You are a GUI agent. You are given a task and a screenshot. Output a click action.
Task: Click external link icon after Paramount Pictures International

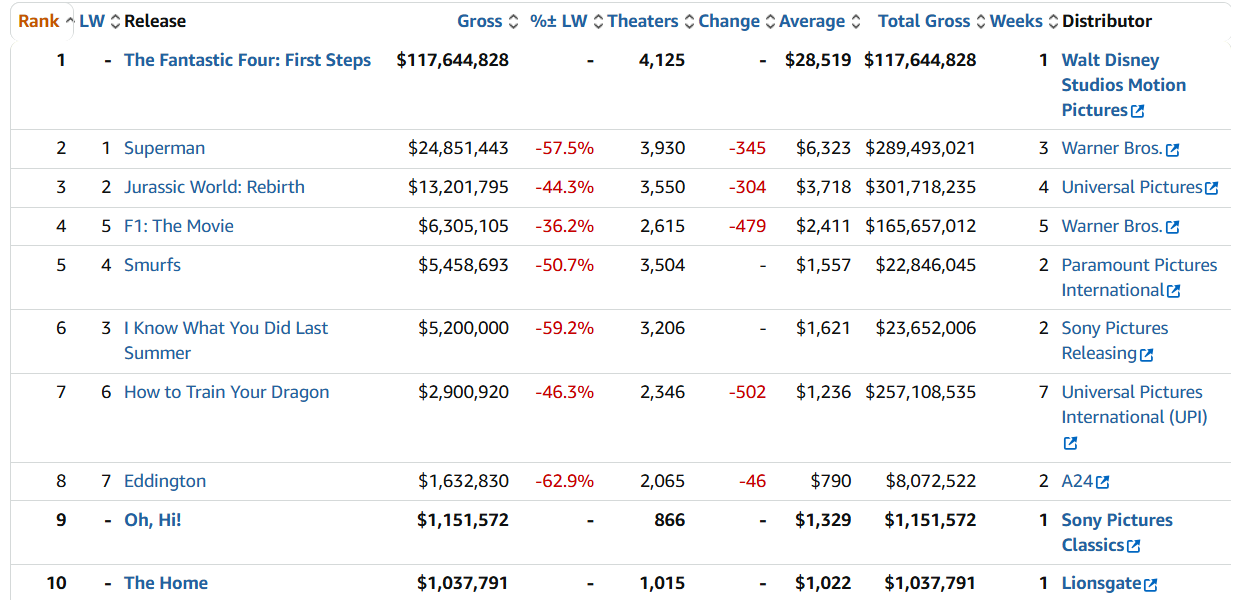click(1174, 291)
